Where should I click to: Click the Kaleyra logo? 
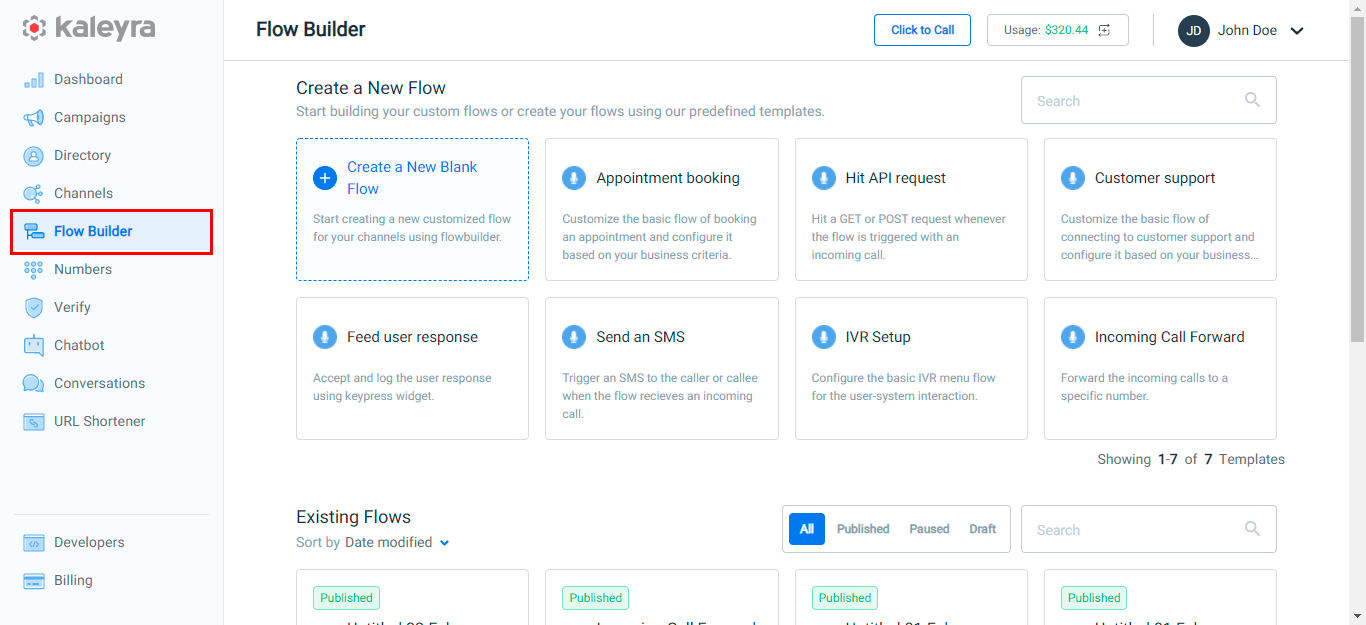89,28
